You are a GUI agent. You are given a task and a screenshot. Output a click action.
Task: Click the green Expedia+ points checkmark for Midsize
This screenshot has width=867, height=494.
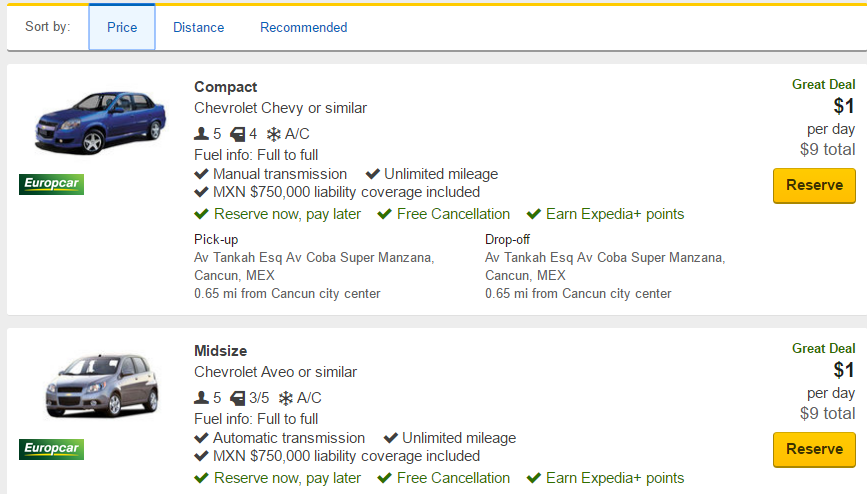(x=534, y=477)
